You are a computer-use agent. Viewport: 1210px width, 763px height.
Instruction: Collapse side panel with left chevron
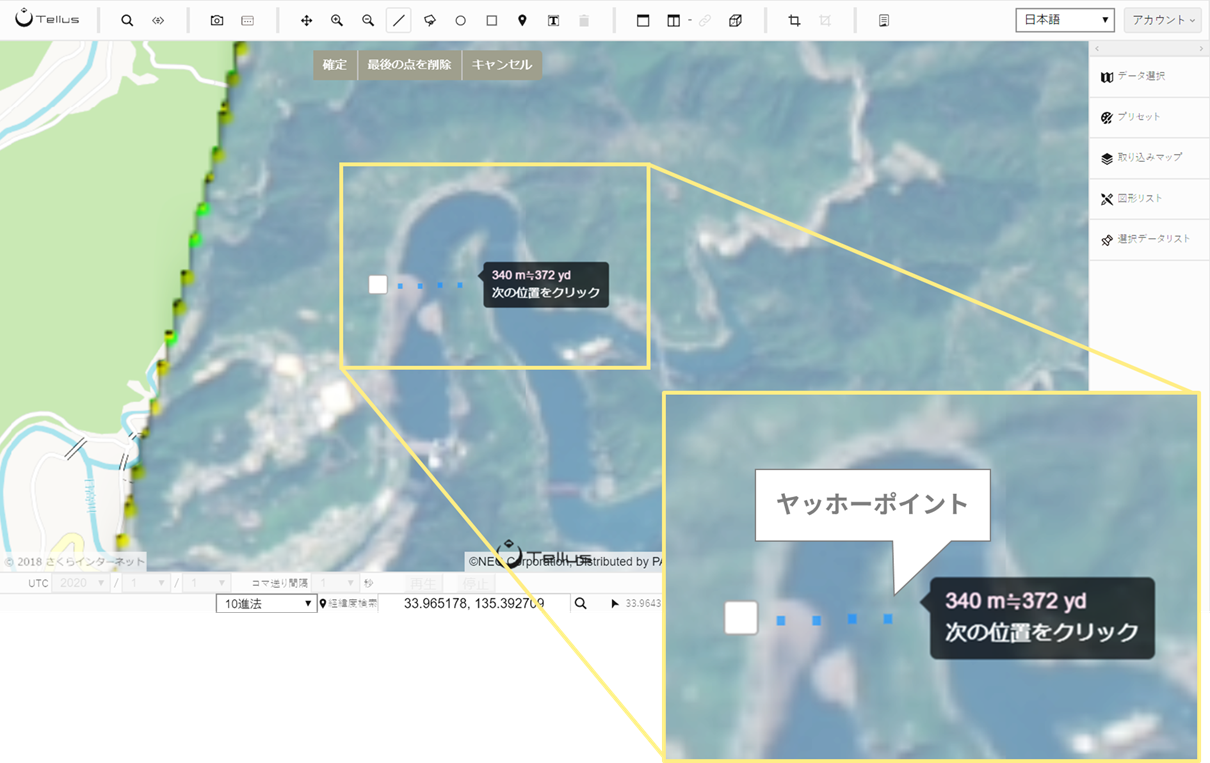click(x=1097, y=49)
